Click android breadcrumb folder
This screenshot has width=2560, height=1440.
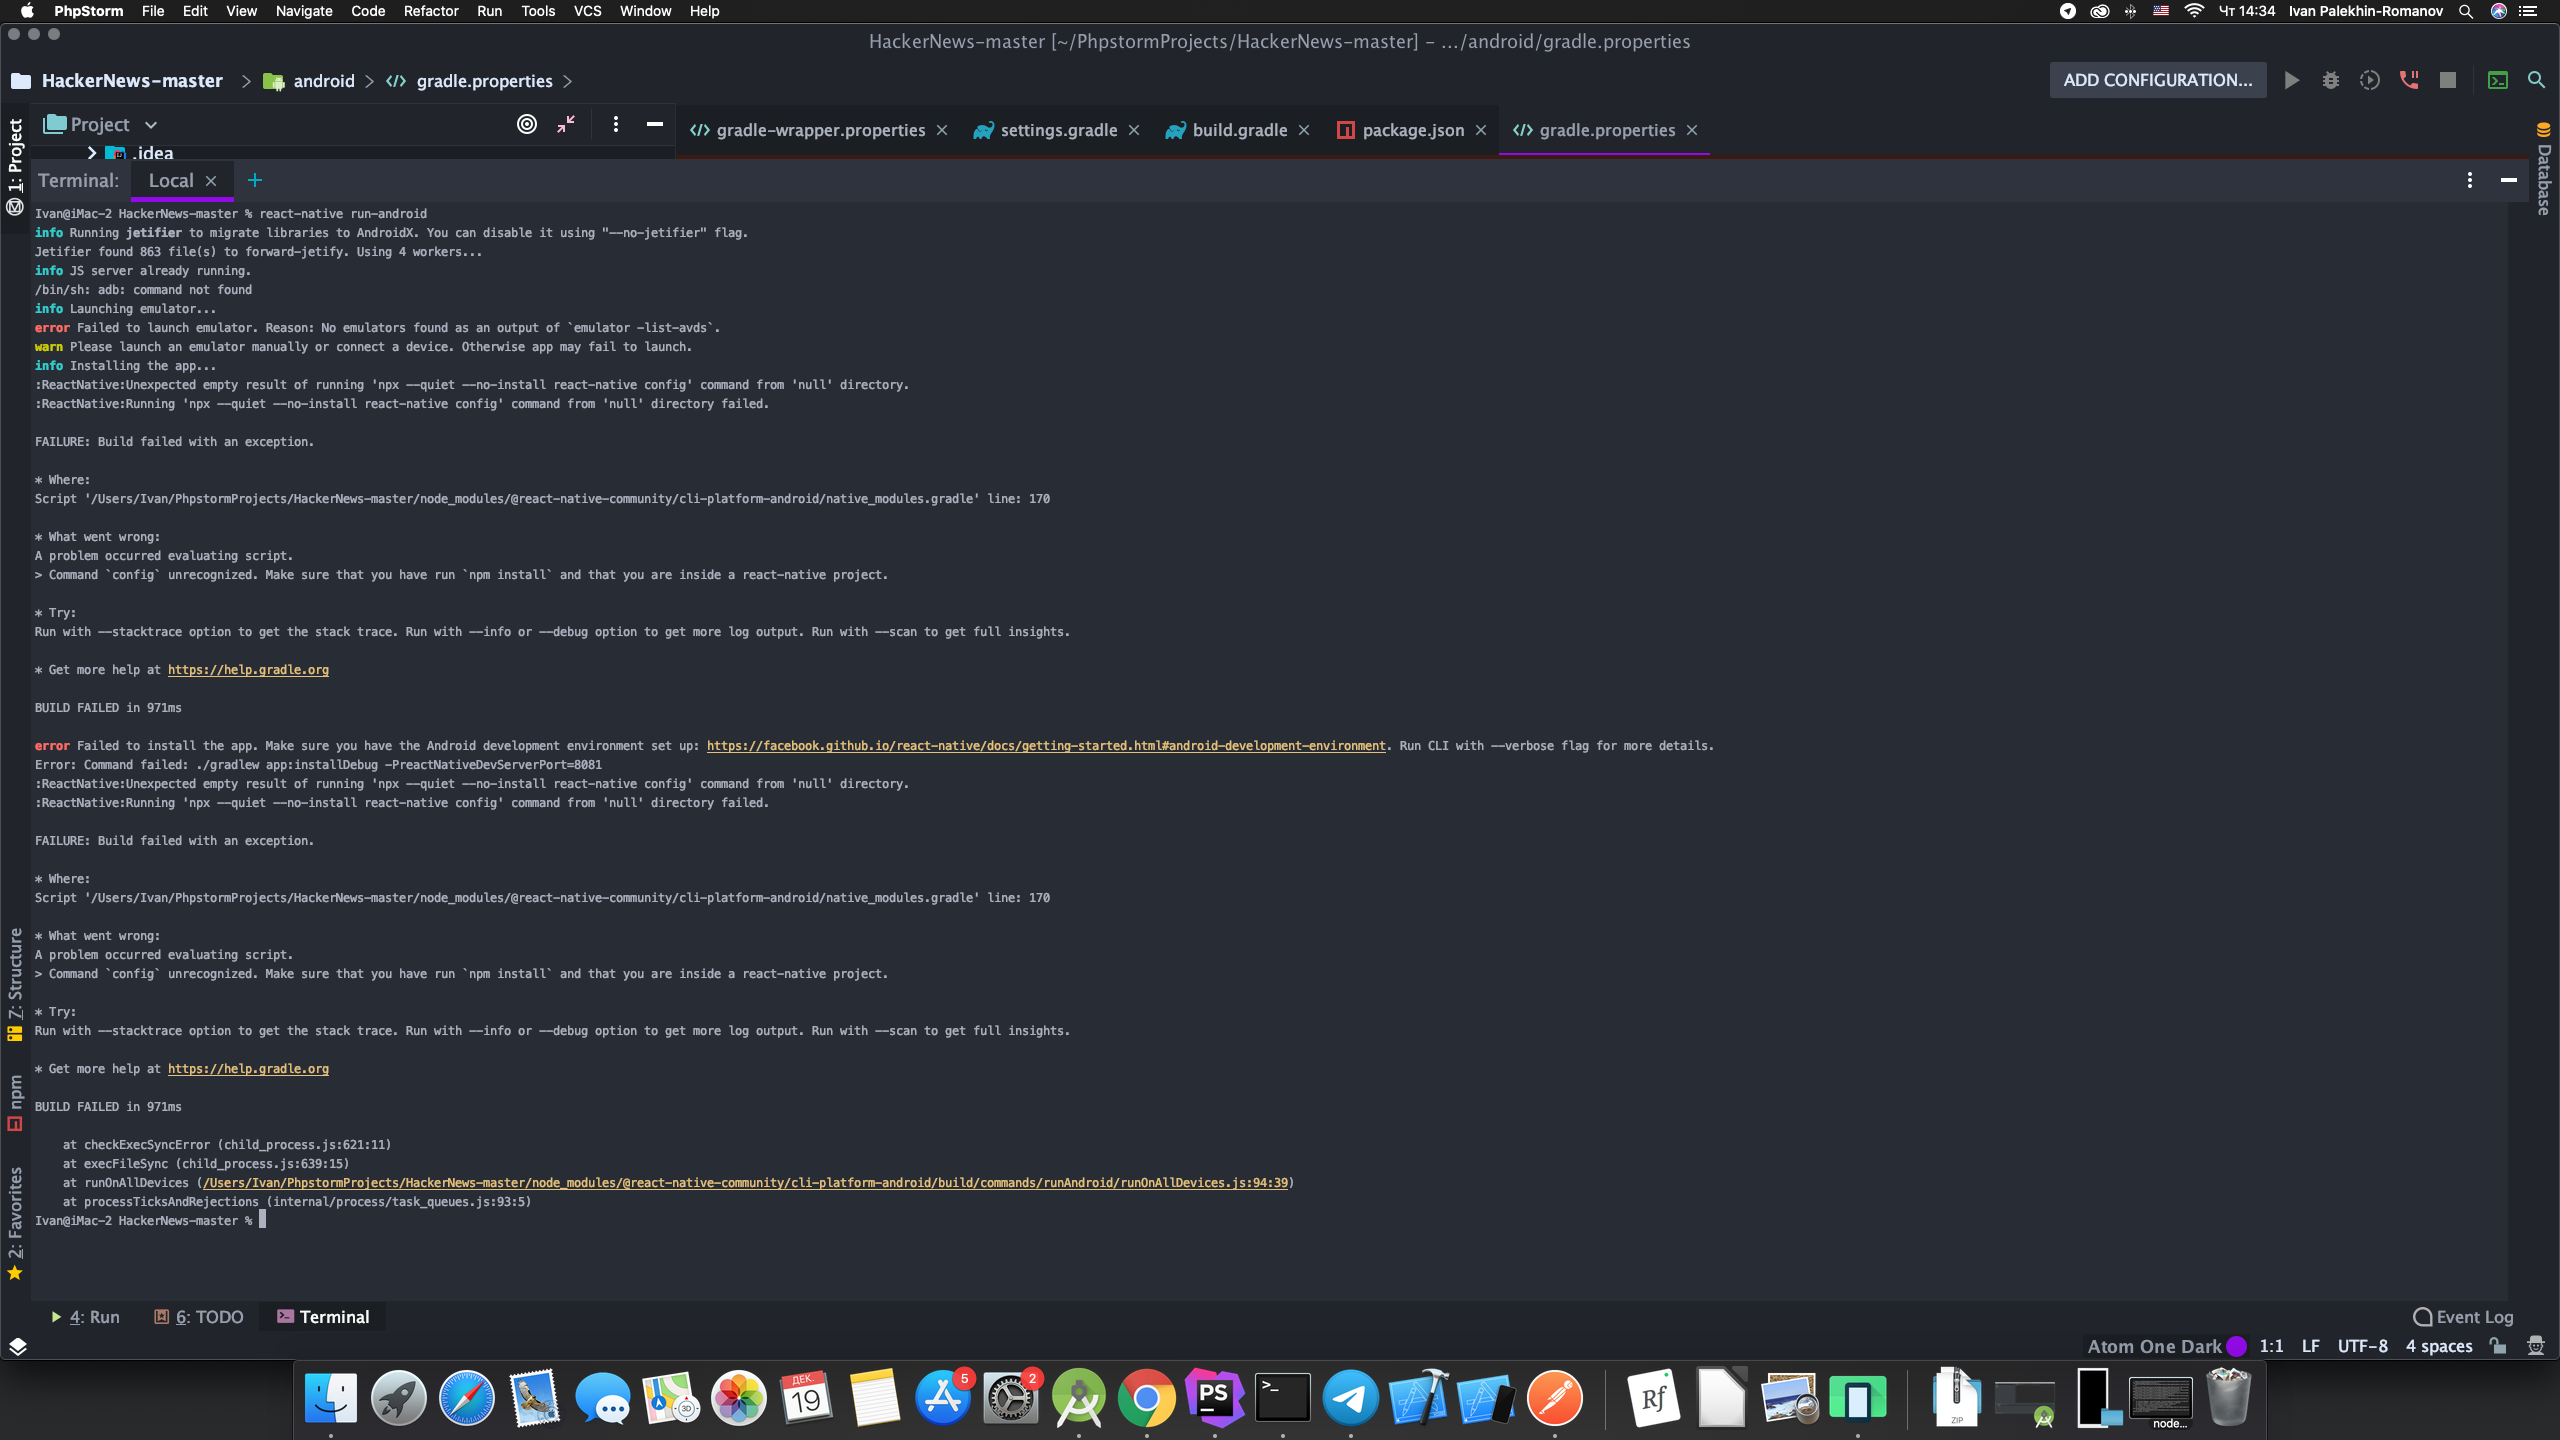coord(323,81)
